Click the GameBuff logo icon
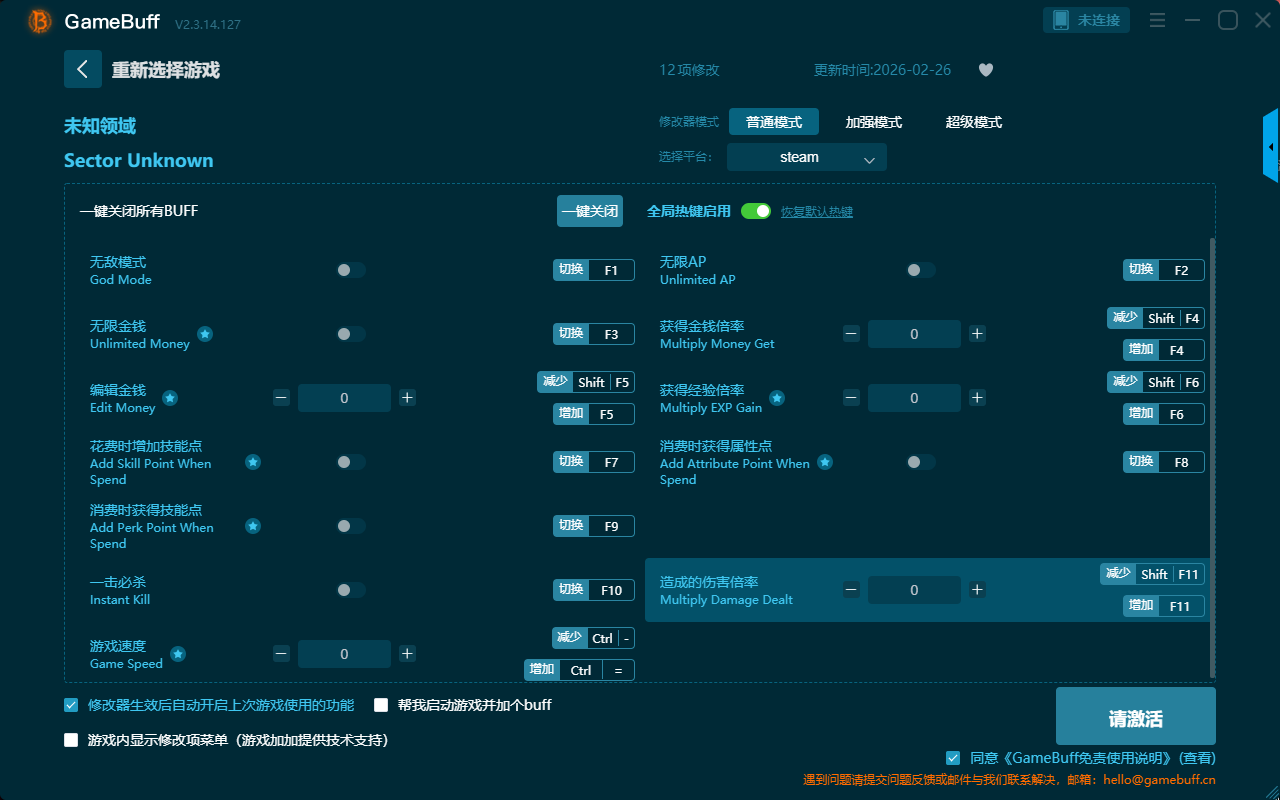The width and height of the screenshot is (1280, 800). (40, 21)
